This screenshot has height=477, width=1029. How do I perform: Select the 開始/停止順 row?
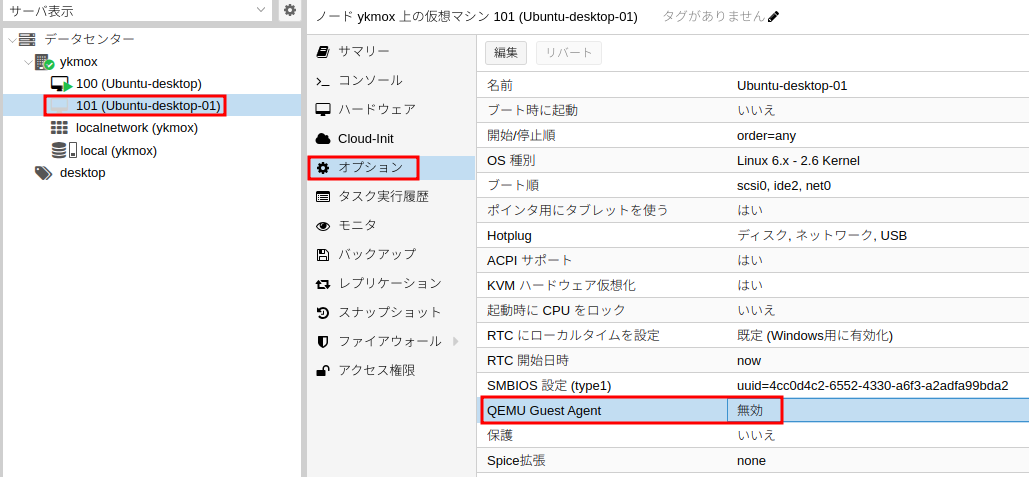coord(753,135)
